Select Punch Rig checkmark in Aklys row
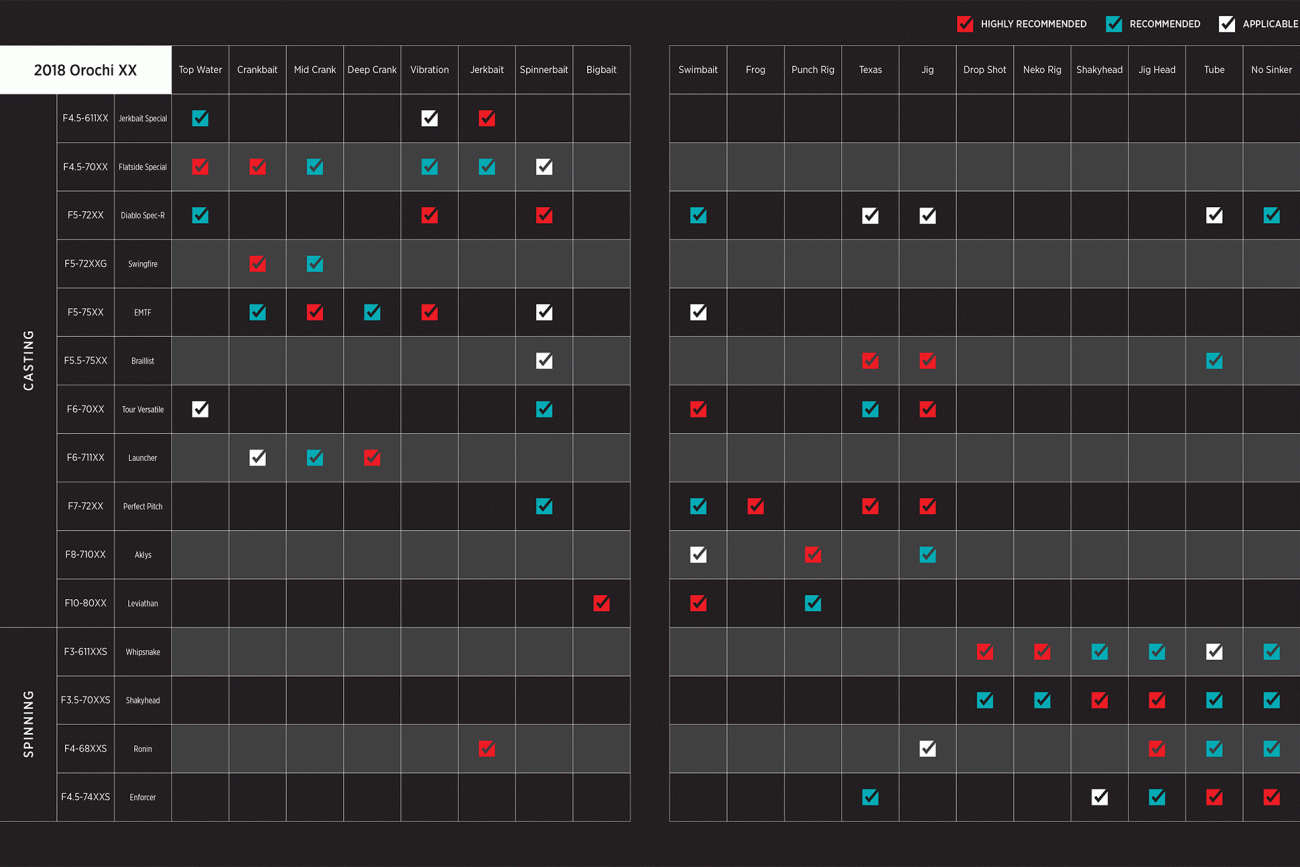This screenshot has width=1300, height=867. [x=813, y=555]
